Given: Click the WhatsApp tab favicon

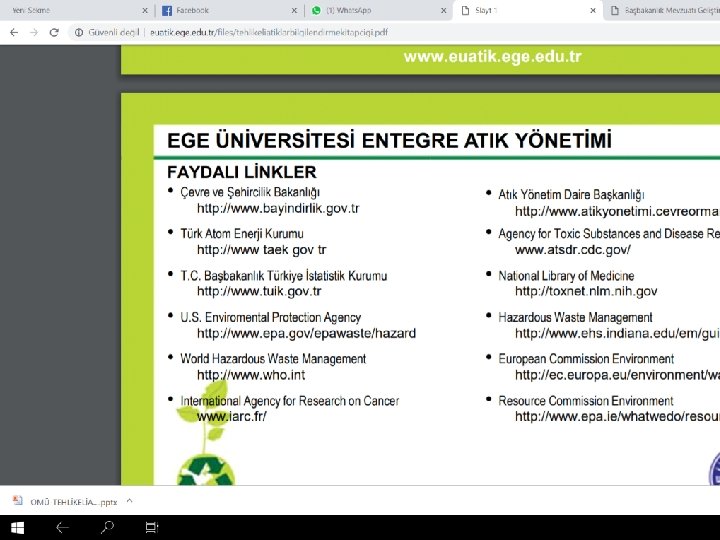Looking at the screenshot, I should click(316, 11).
